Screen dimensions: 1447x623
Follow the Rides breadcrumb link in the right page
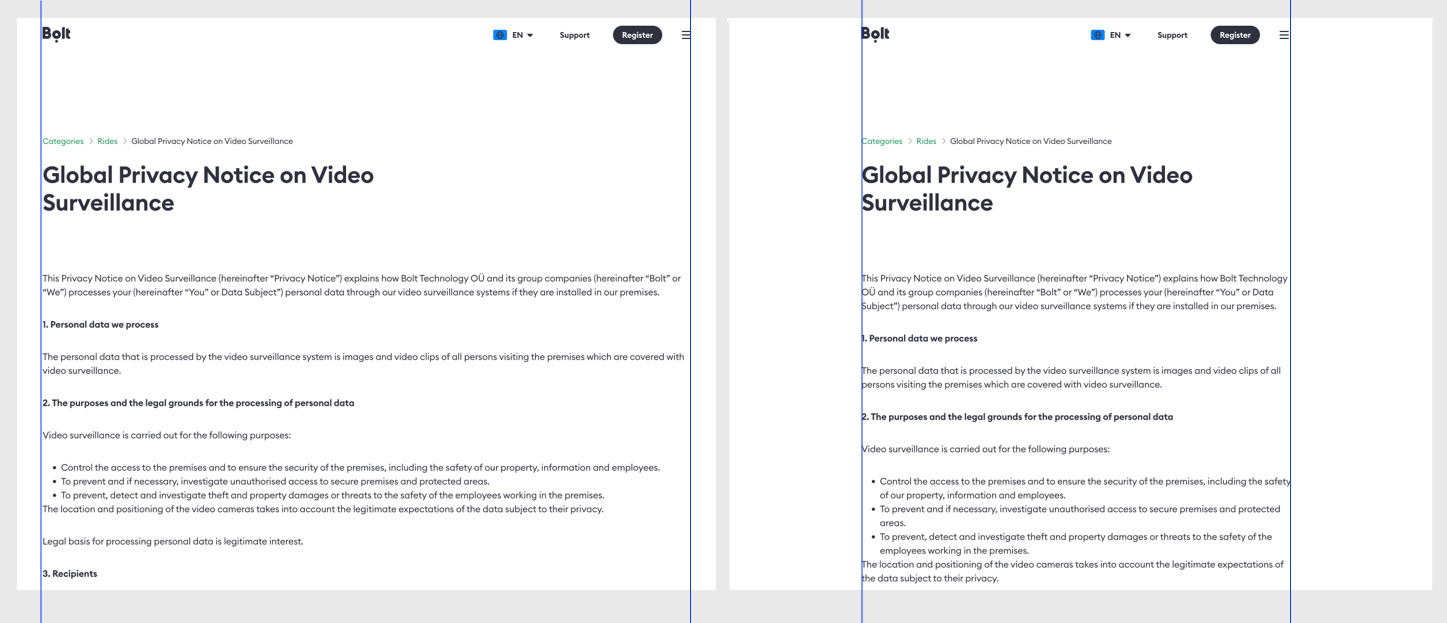926,141
